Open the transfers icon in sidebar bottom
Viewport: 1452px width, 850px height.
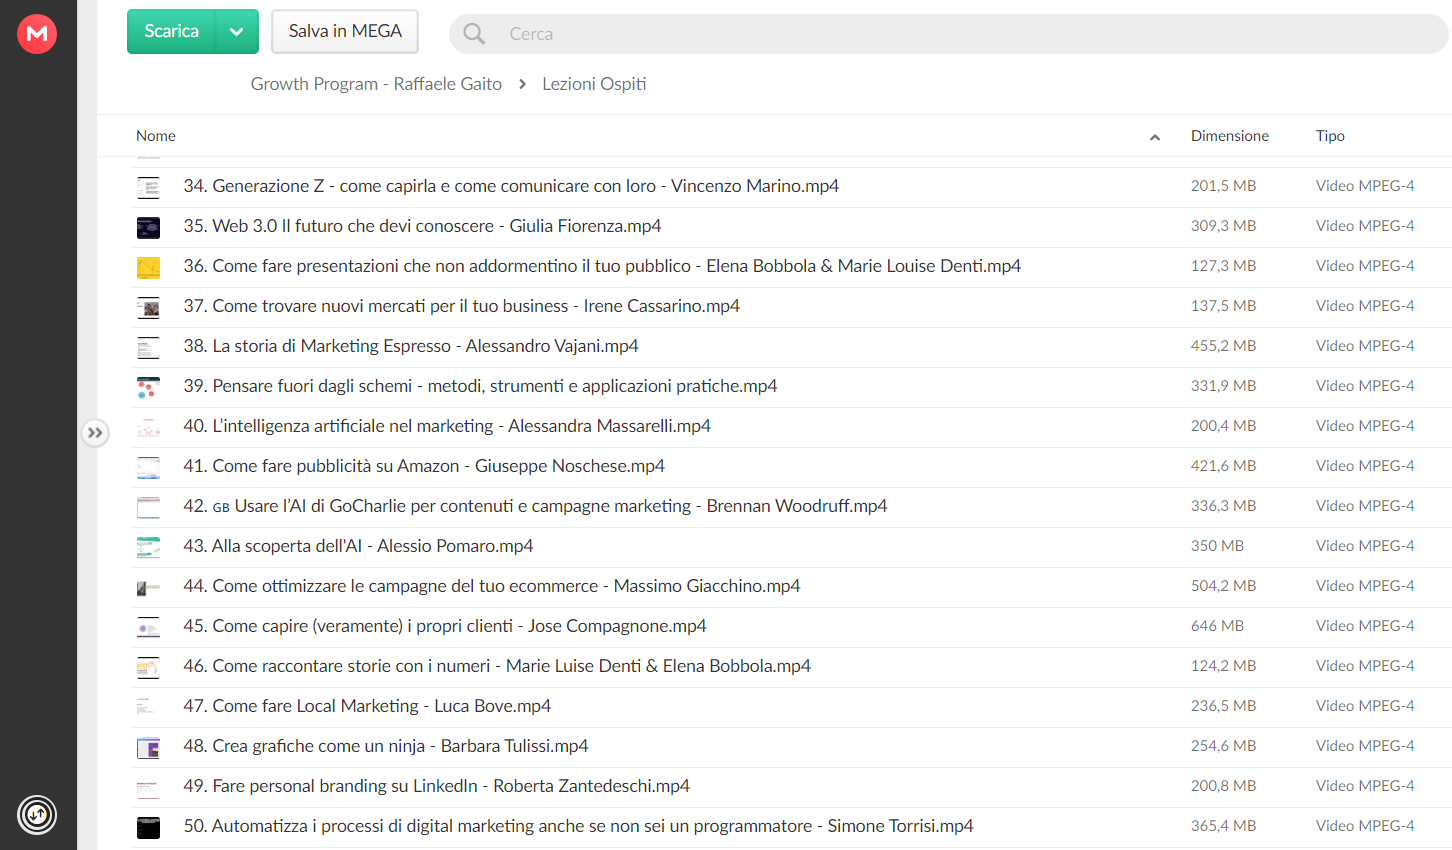37,814
